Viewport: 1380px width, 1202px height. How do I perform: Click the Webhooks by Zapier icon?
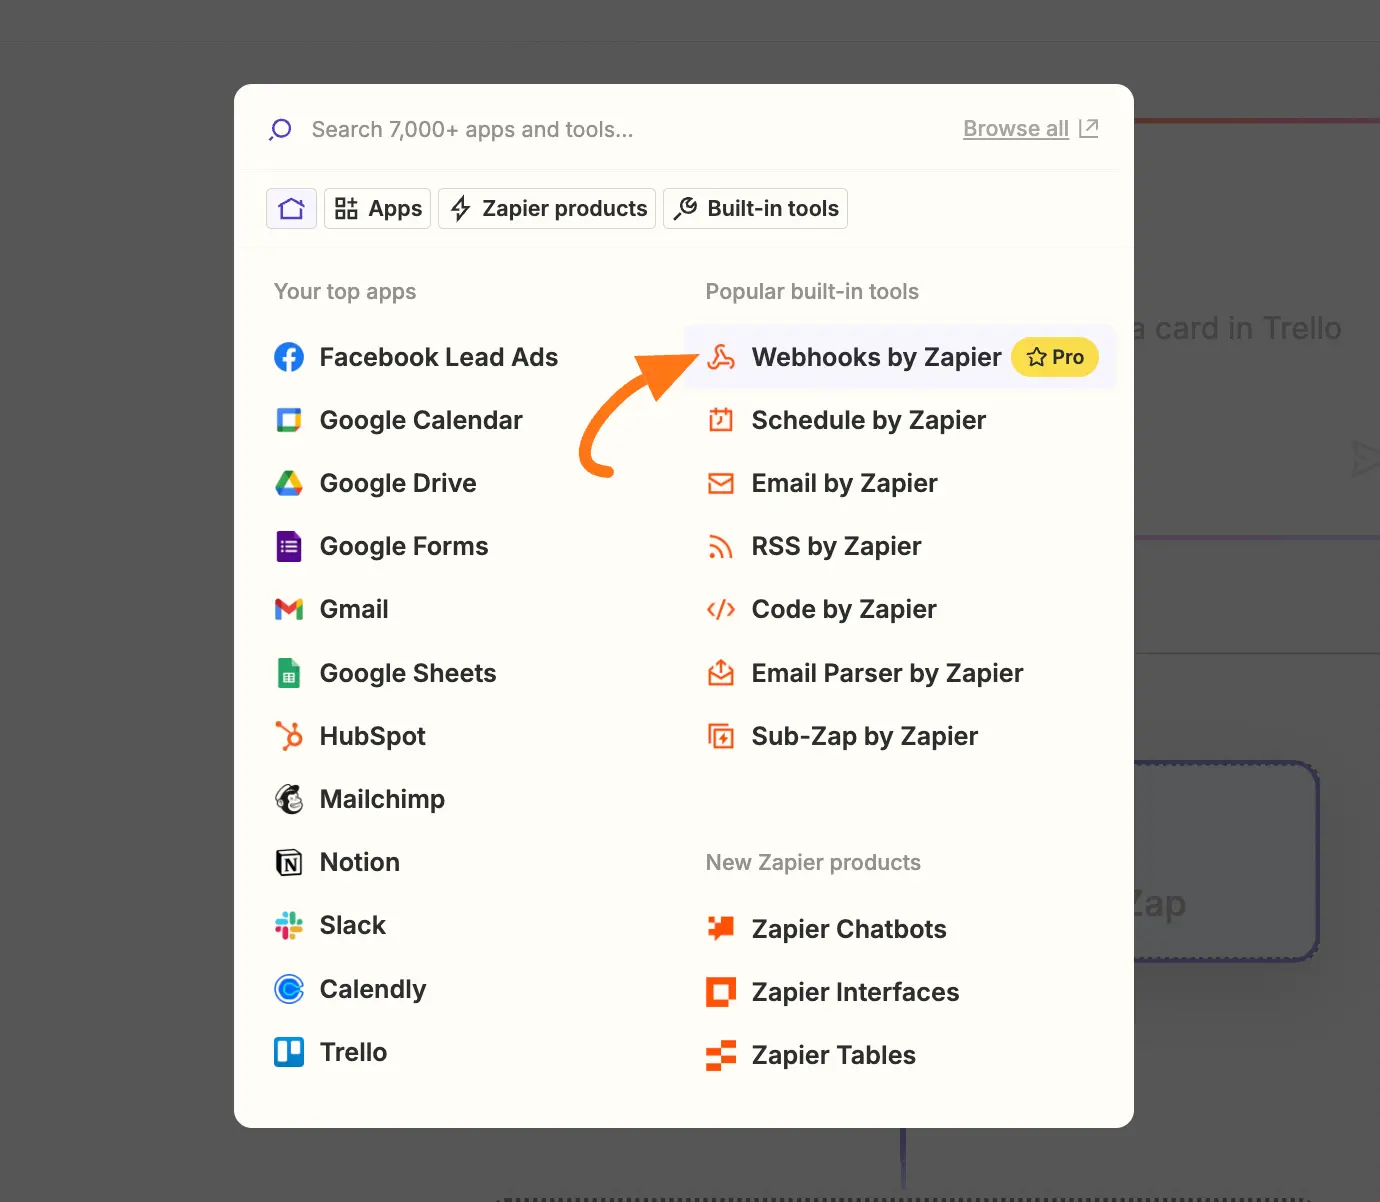721,357
